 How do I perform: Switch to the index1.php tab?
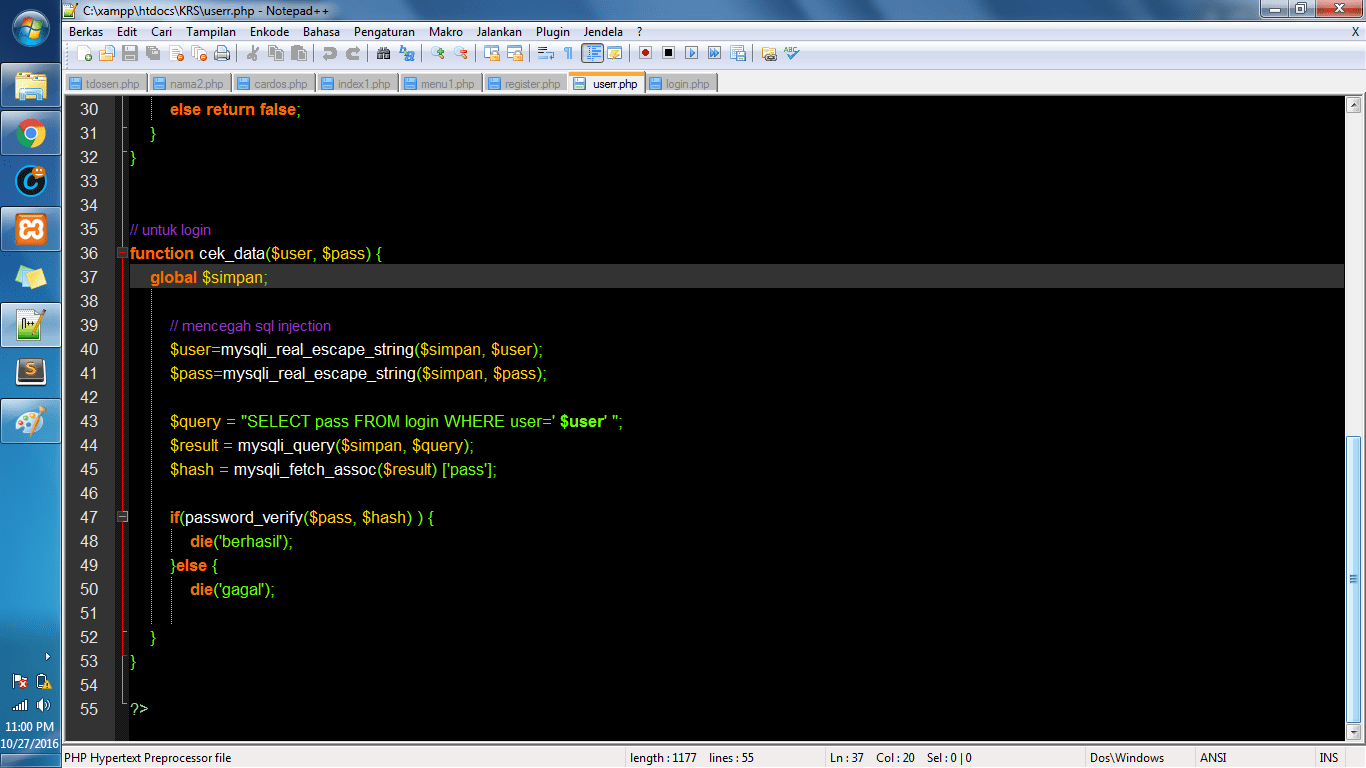[x=357, y=84]
